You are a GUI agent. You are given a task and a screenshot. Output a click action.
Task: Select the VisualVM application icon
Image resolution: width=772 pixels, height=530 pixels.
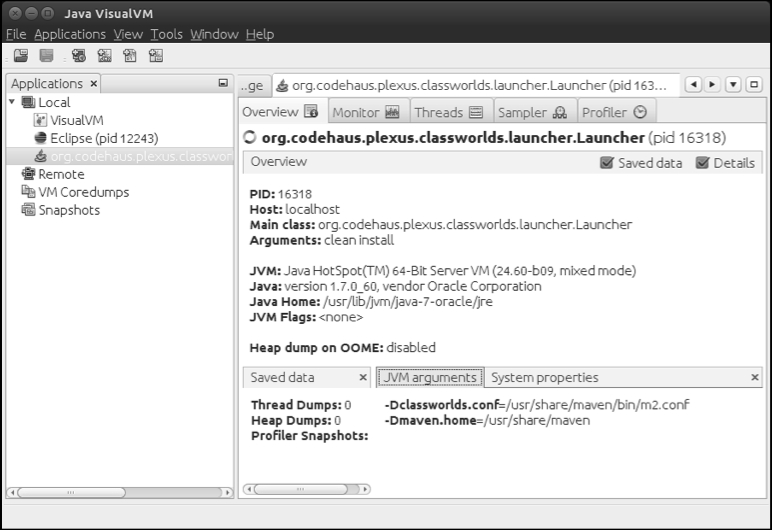(40, 120)
